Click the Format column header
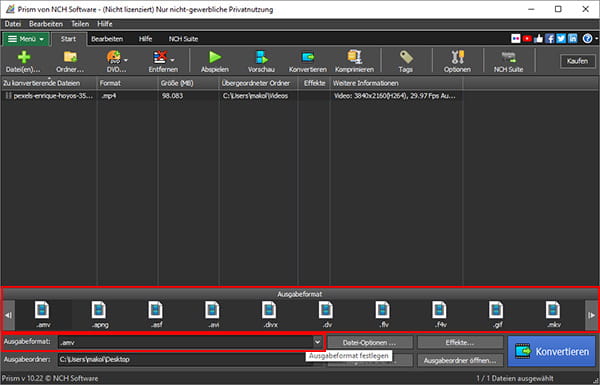 [127, 83]
